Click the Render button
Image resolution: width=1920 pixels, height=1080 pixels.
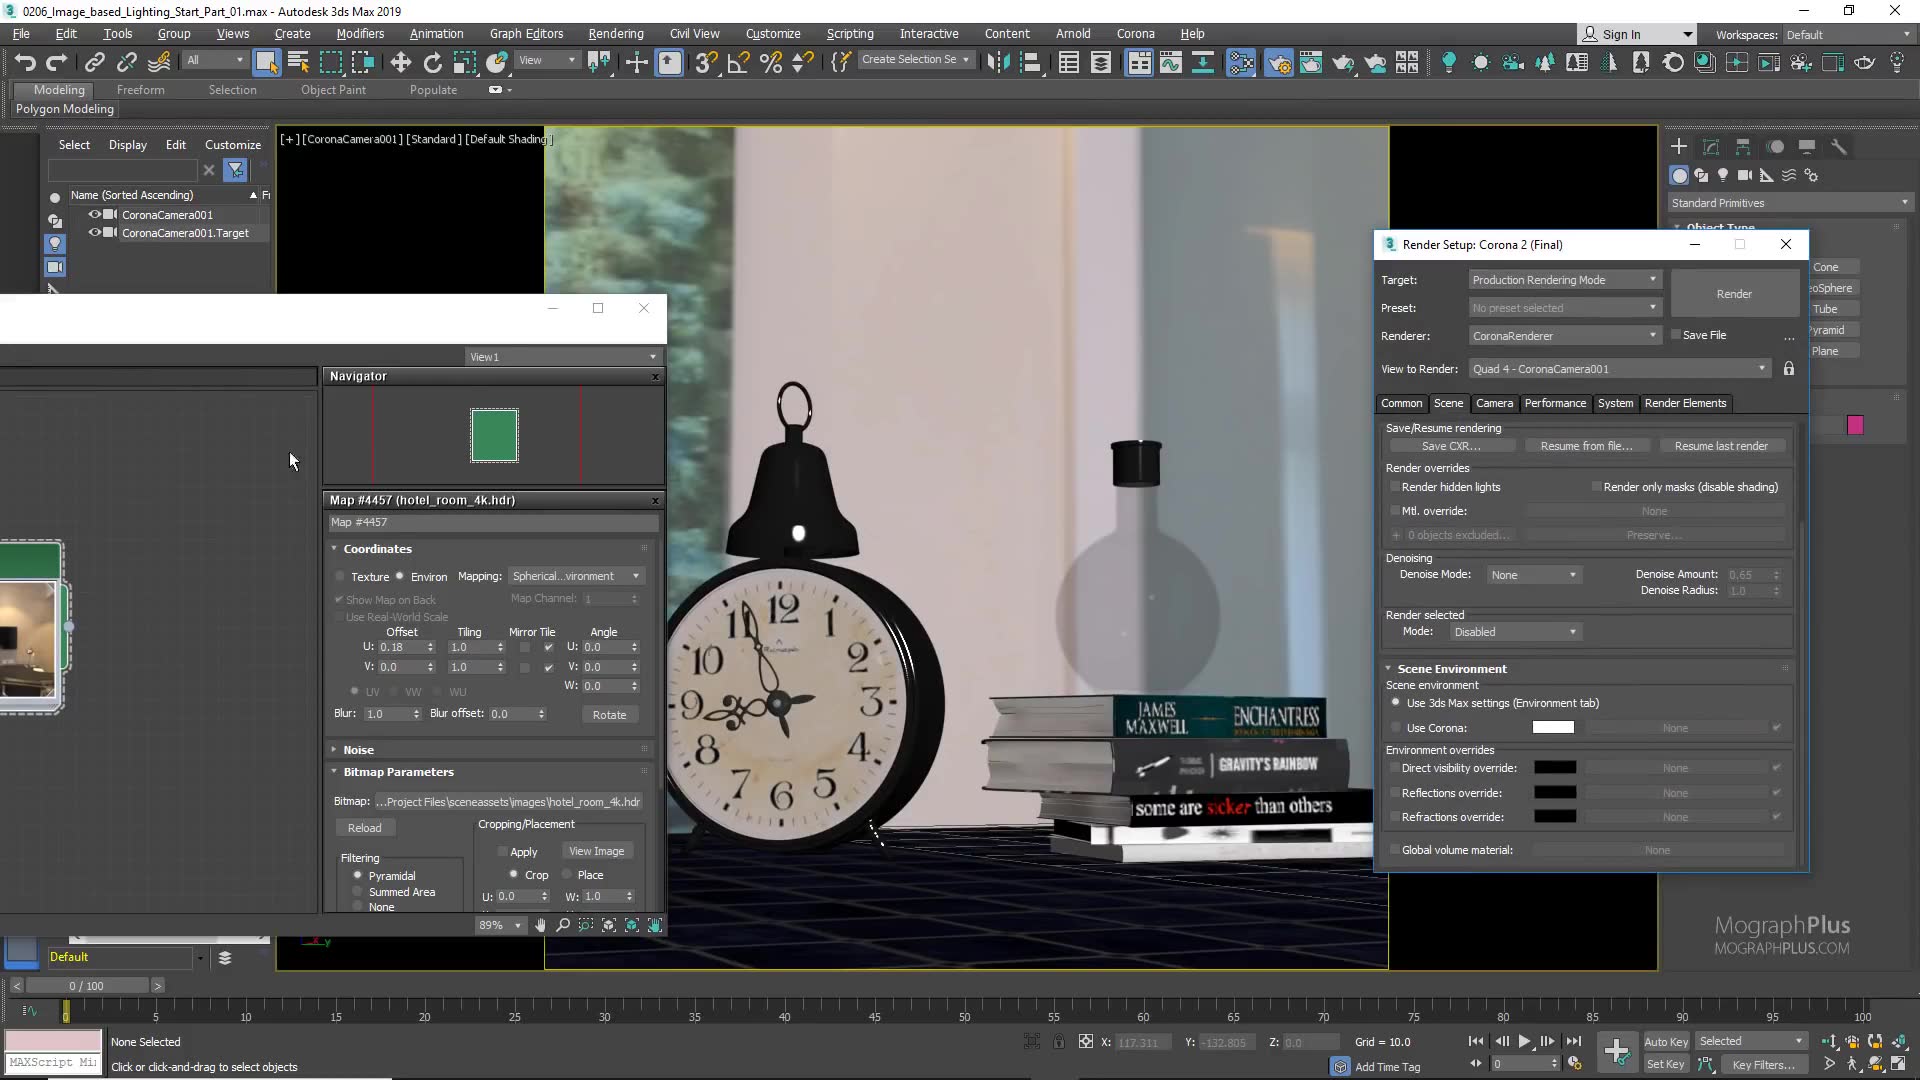1733,294
